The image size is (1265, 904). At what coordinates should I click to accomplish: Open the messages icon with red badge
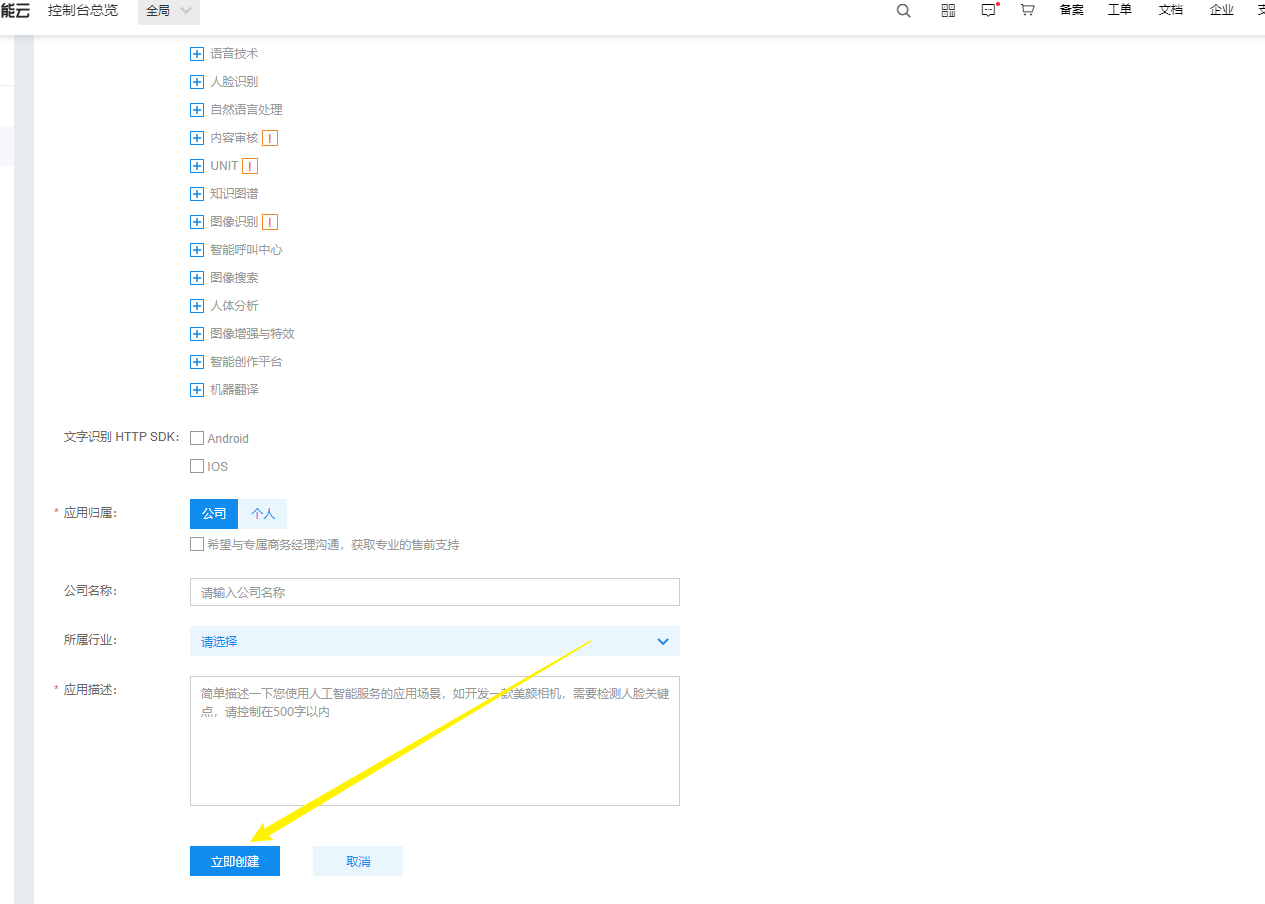pos(988,10)
